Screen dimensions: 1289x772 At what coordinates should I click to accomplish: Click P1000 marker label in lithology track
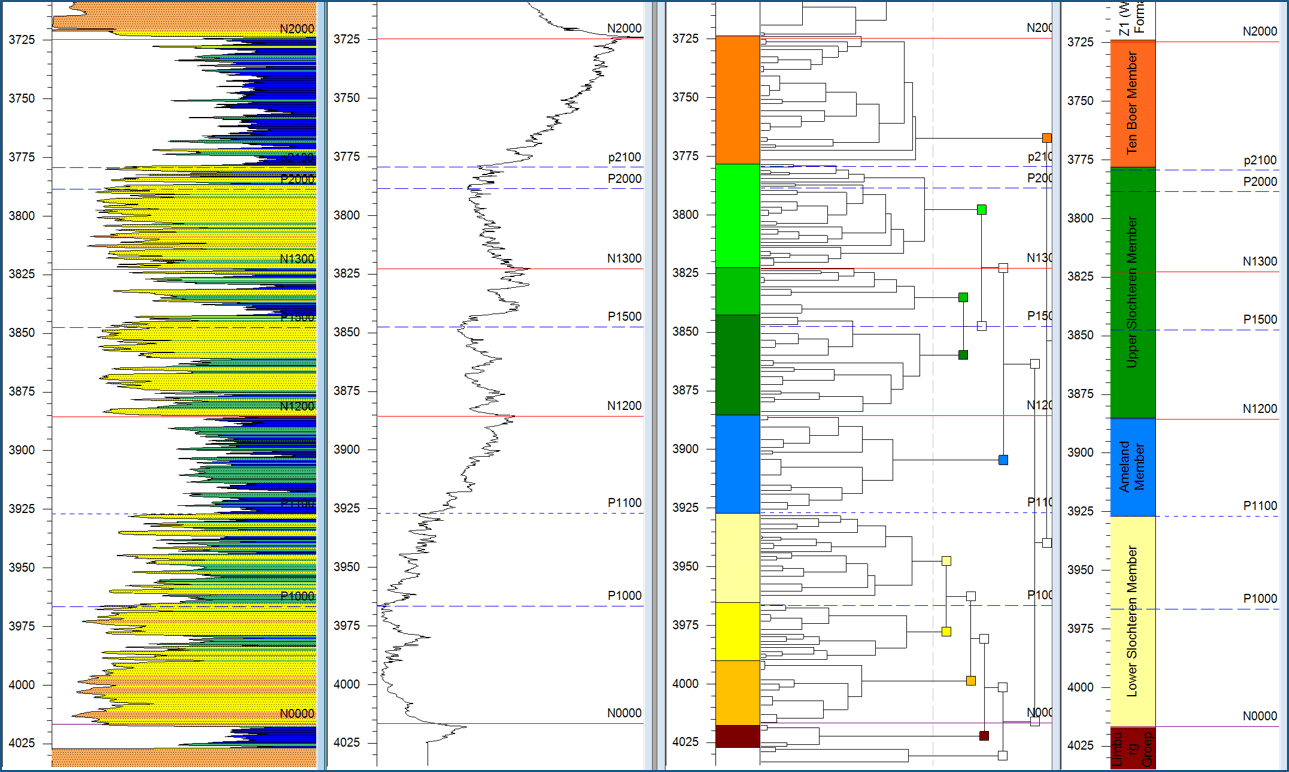[x=297, y=596]
